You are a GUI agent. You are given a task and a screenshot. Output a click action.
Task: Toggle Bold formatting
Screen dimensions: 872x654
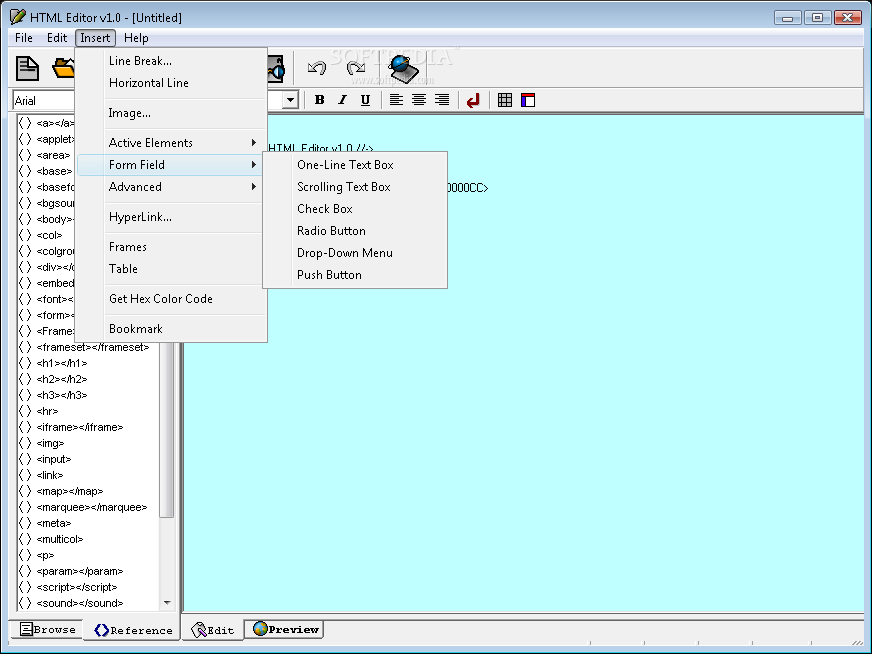click(x=319, y=100)
